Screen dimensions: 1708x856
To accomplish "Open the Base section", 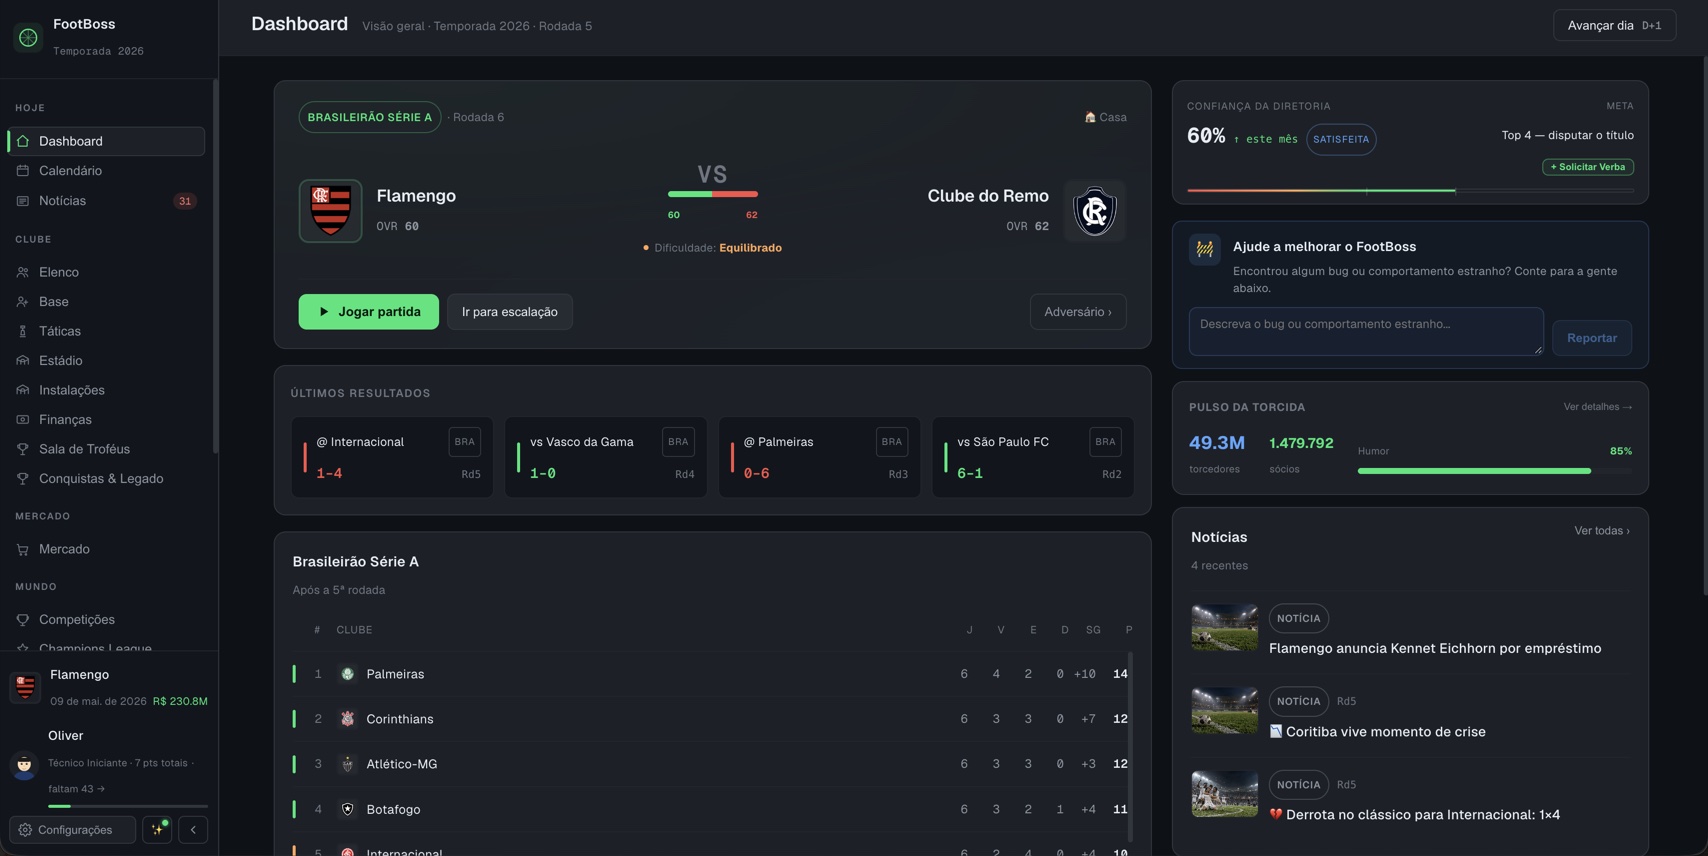I will 106,302.
